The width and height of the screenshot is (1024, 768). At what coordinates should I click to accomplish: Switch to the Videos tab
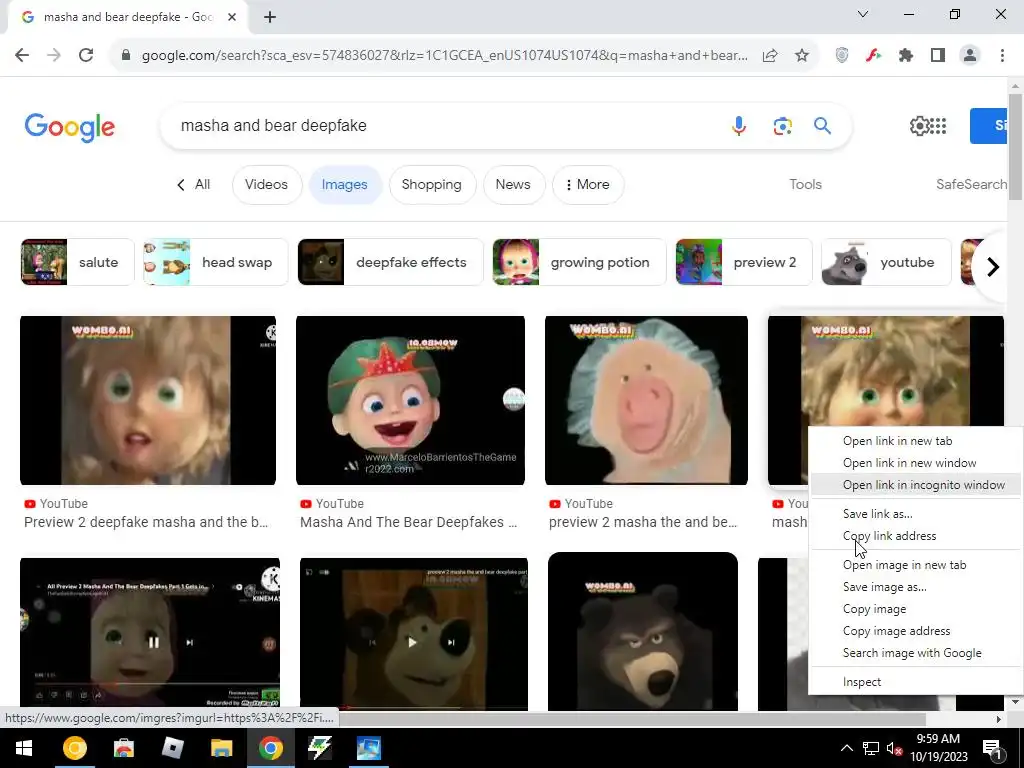click(266, 185)
